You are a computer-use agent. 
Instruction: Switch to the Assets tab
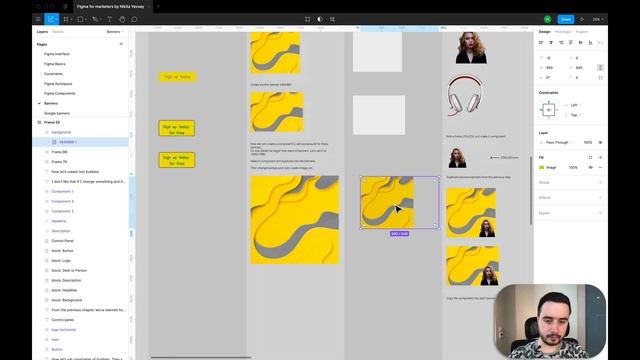coord(58,32)
